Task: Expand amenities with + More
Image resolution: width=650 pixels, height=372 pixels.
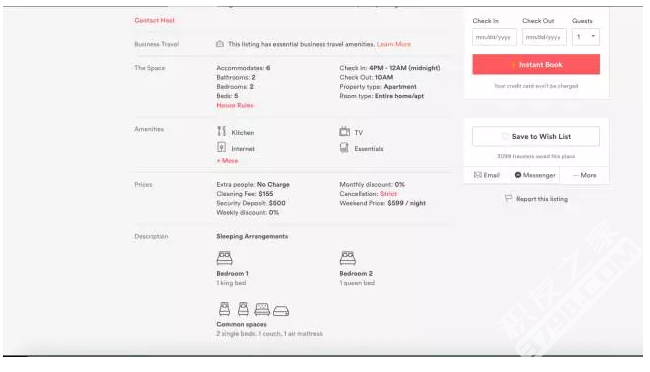Action: click(227, 160)
